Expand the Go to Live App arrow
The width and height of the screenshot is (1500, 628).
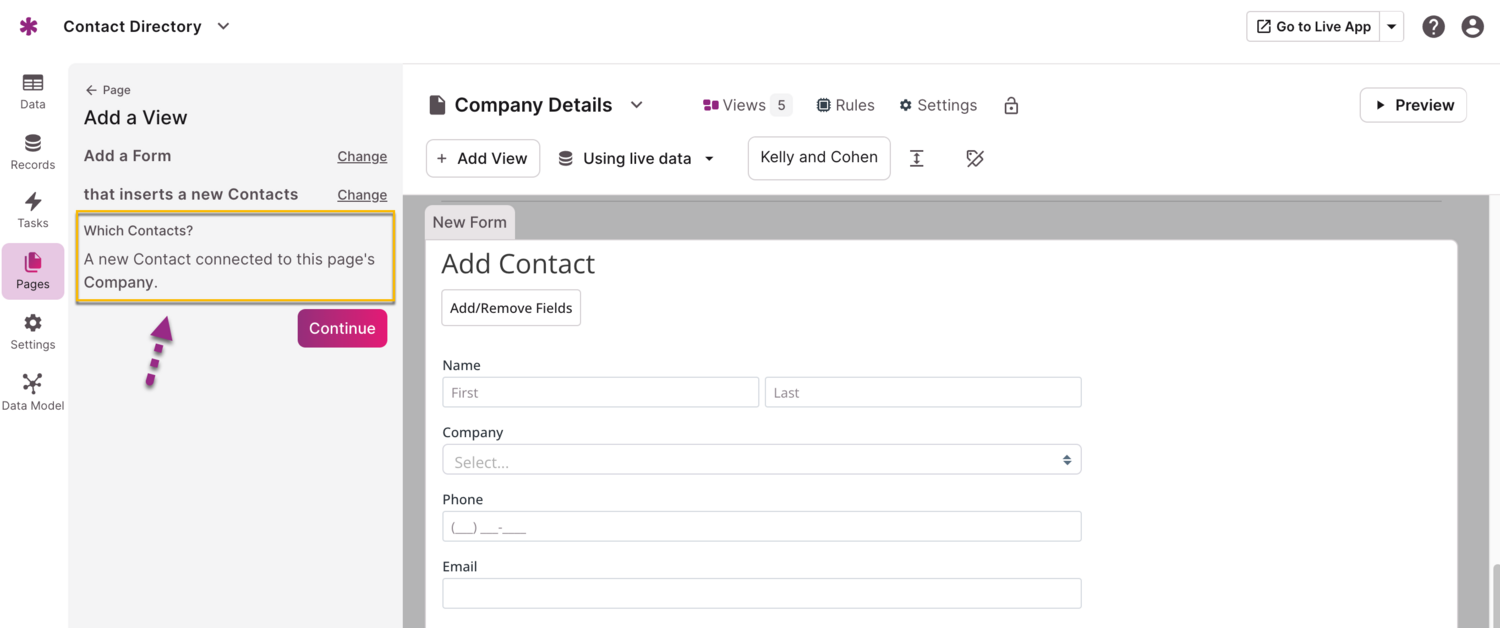tap(1392, 27)
